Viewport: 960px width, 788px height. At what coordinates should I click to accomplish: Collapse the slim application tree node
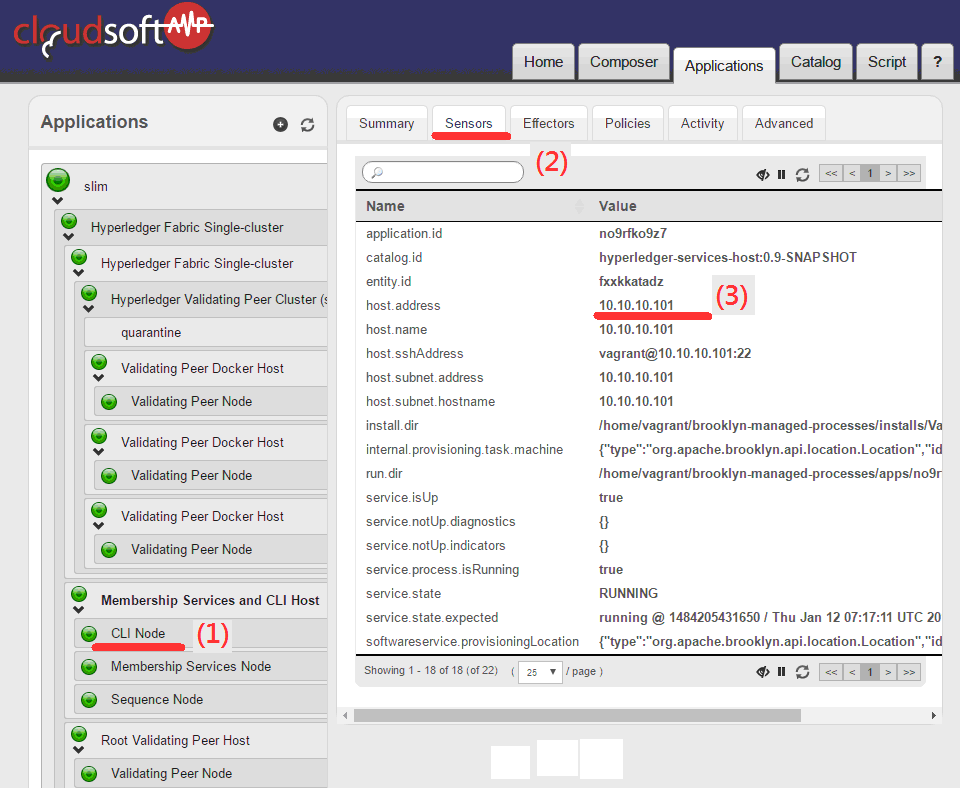58,200
